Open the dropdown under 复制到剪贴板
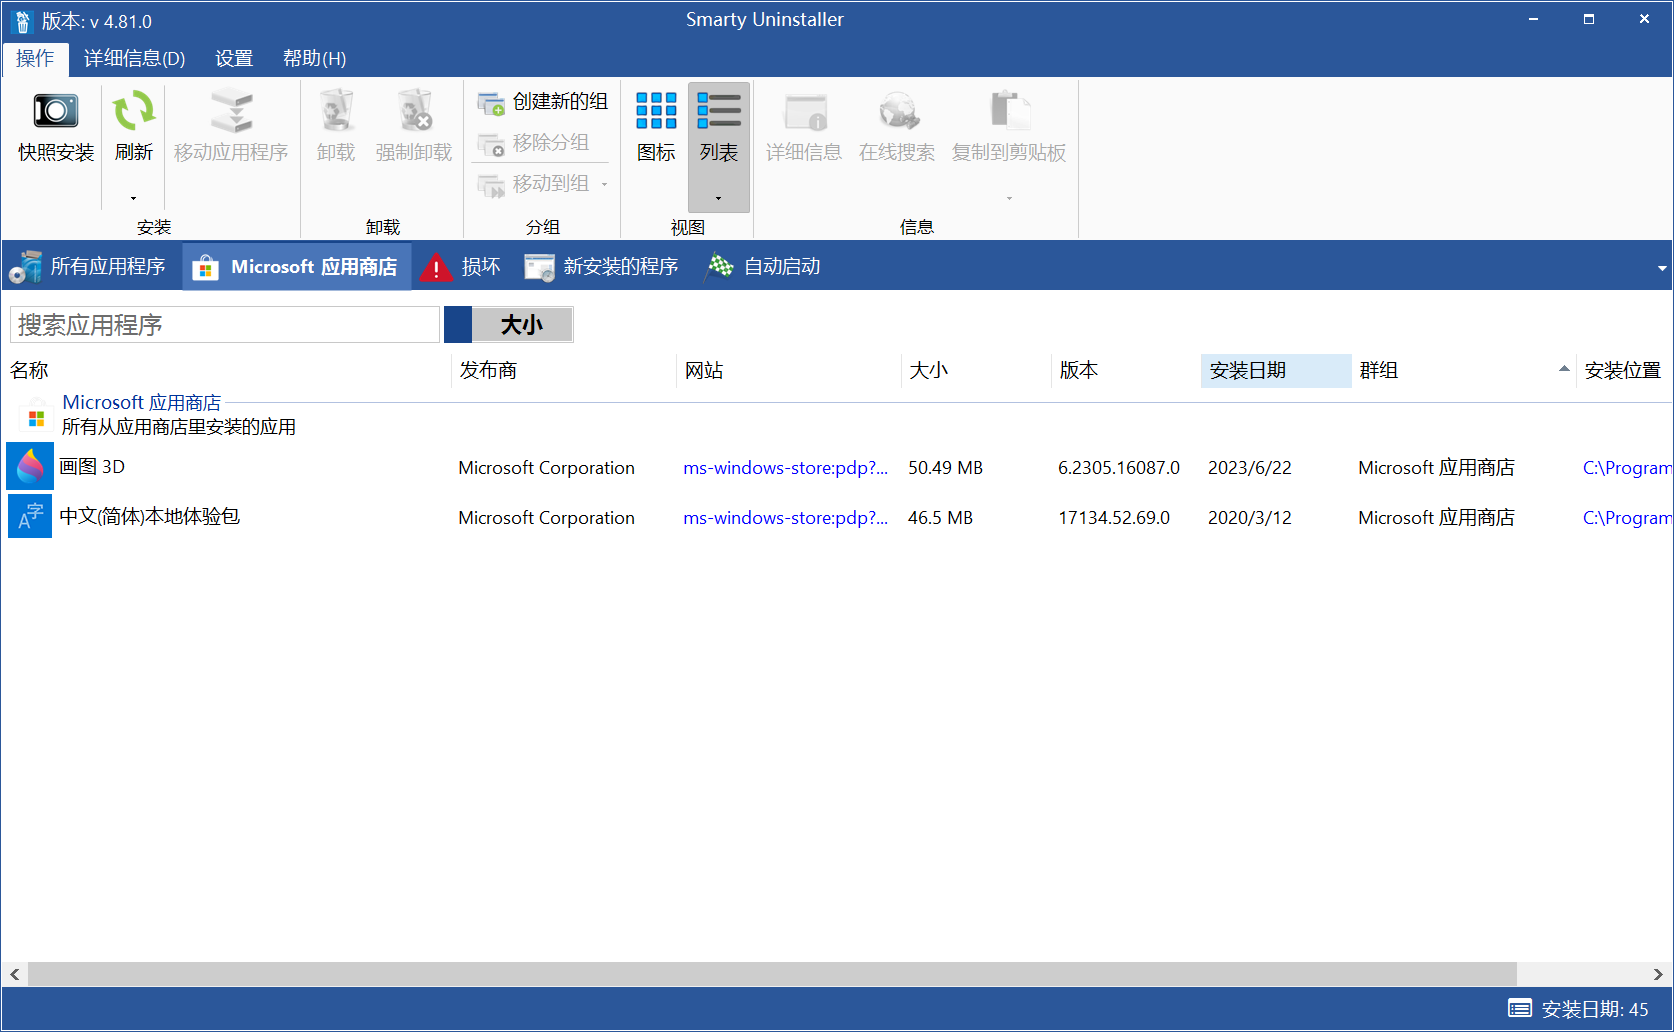The width and height of the screenshot is (1674, 1032). tap(1009, 198)
